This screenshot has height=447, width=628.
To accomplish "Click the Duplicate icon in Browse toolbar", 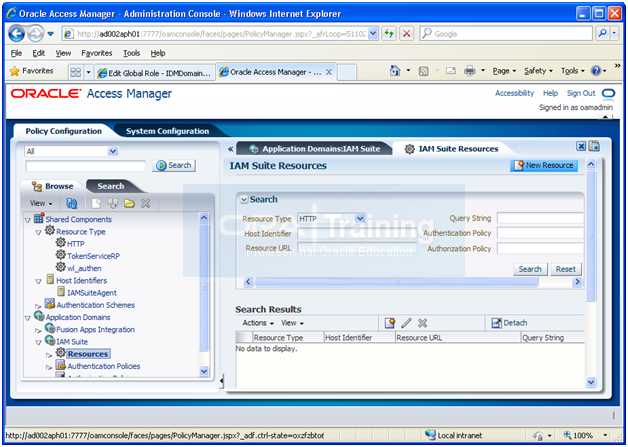I will coord(113,203).
